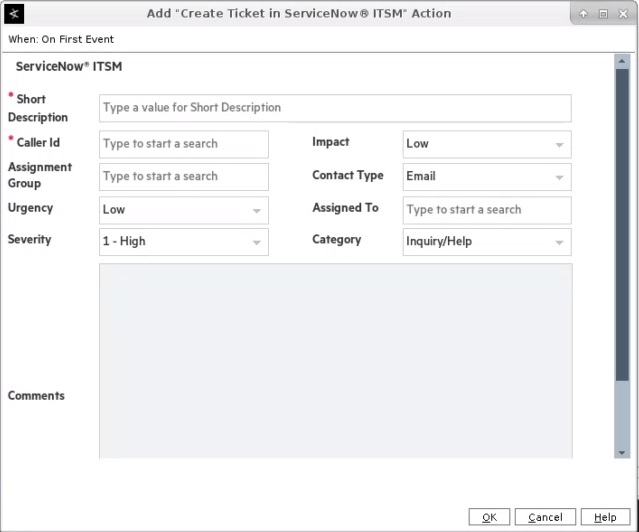The width and height of the screenshot is (639, 532).
Task: Click the Assignment Group search field
Action: (x=184, y=177)
